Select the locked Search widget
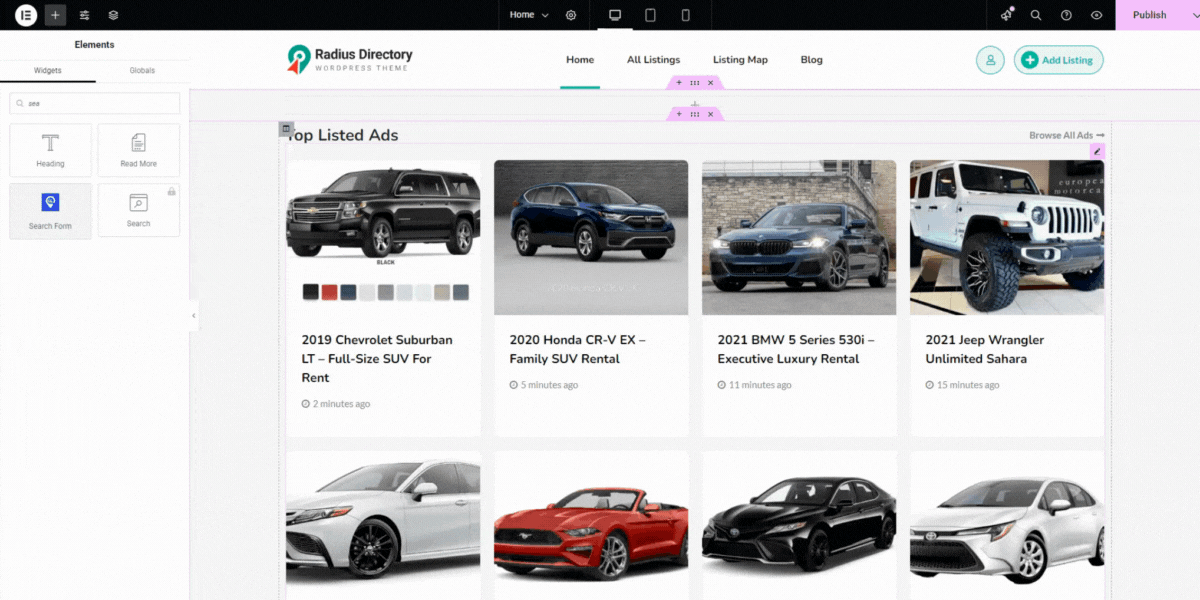The width and height of the screenshot is (1200, 600). 139,211
